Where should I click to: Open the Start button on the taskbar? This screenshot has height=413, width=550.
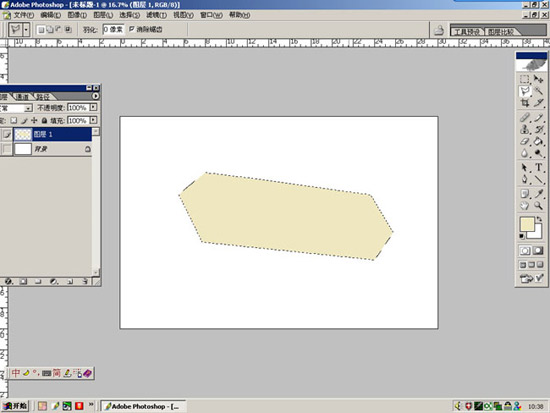click(15, 406)
